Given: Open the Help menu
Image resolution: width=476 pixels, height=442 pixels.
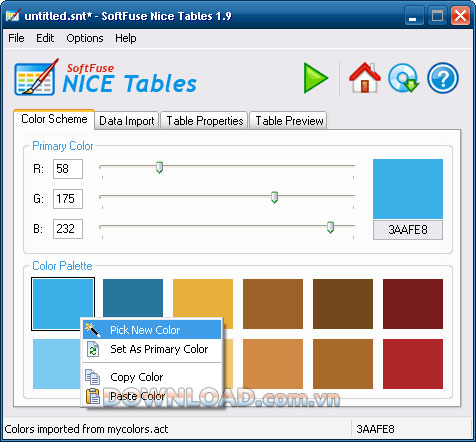Looking at the screenshot, I should 126,38.
